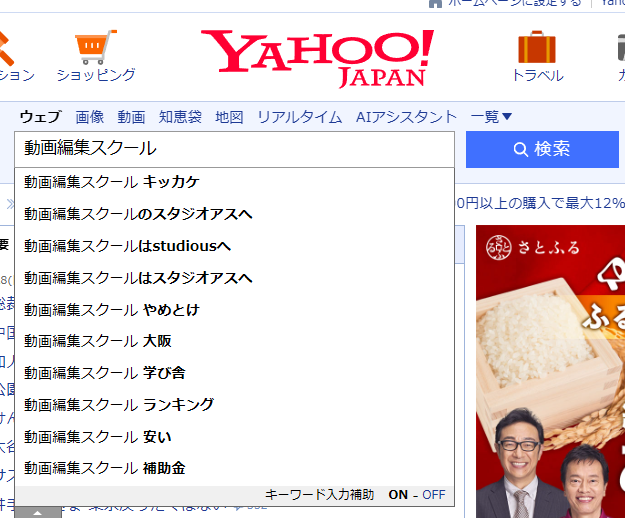Screen dimensions: 625x518
Task: Choose suggestion 動画編集スクール やめとけ
Action: [x=234, y=310]
